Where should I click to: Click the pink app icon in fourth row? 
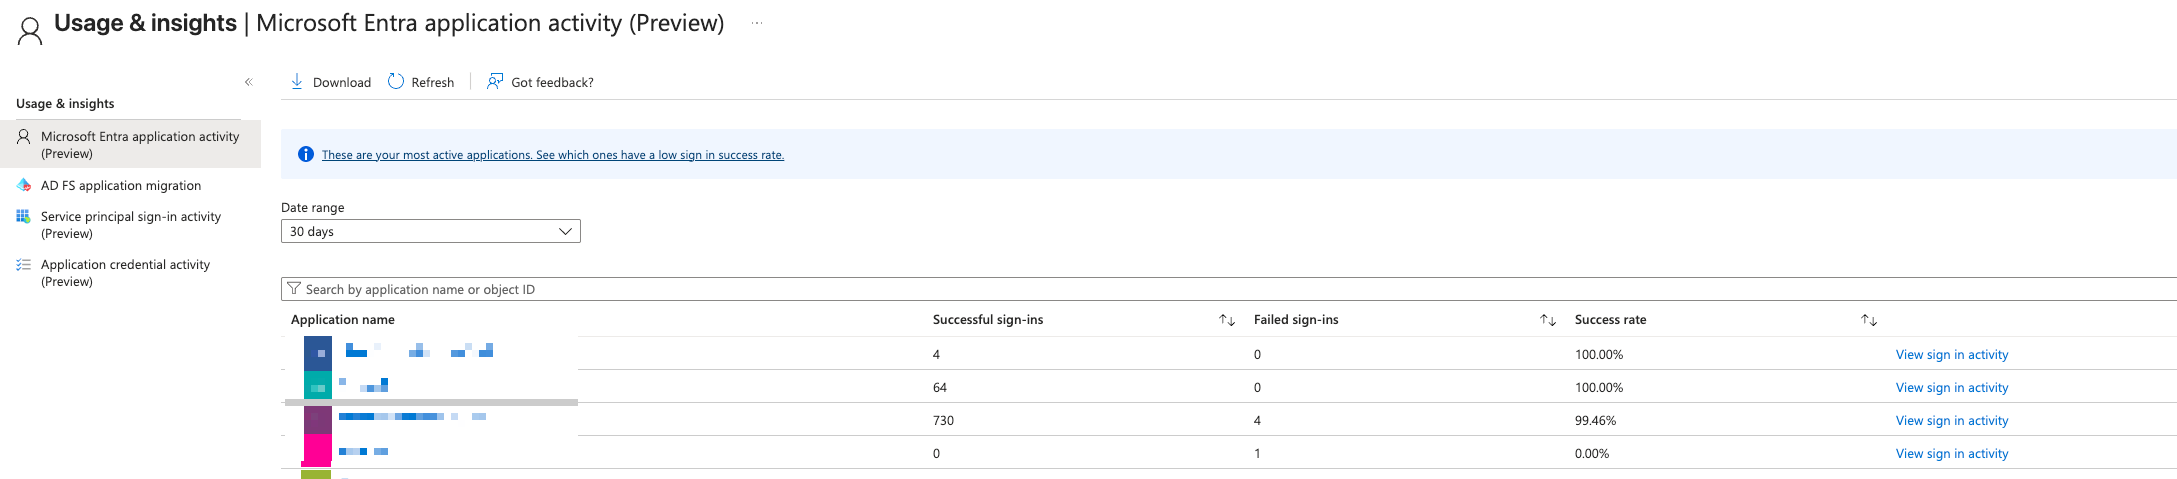[x=317, y=450]
